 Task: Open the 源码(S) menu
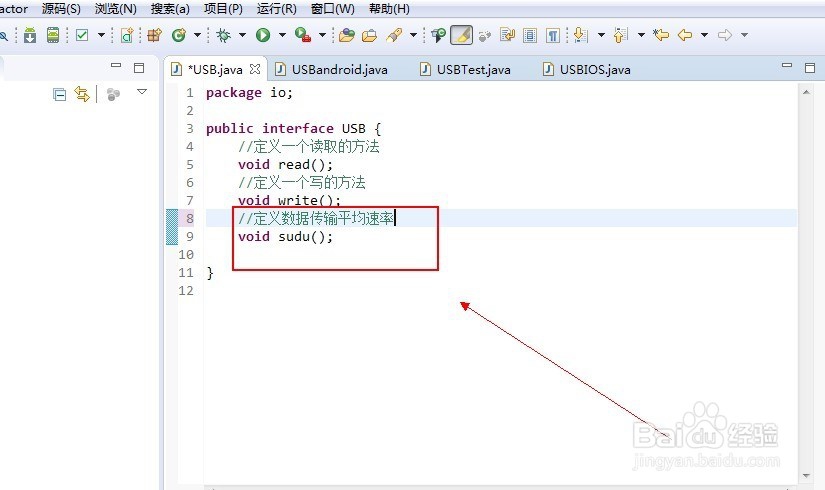(61, 9)
